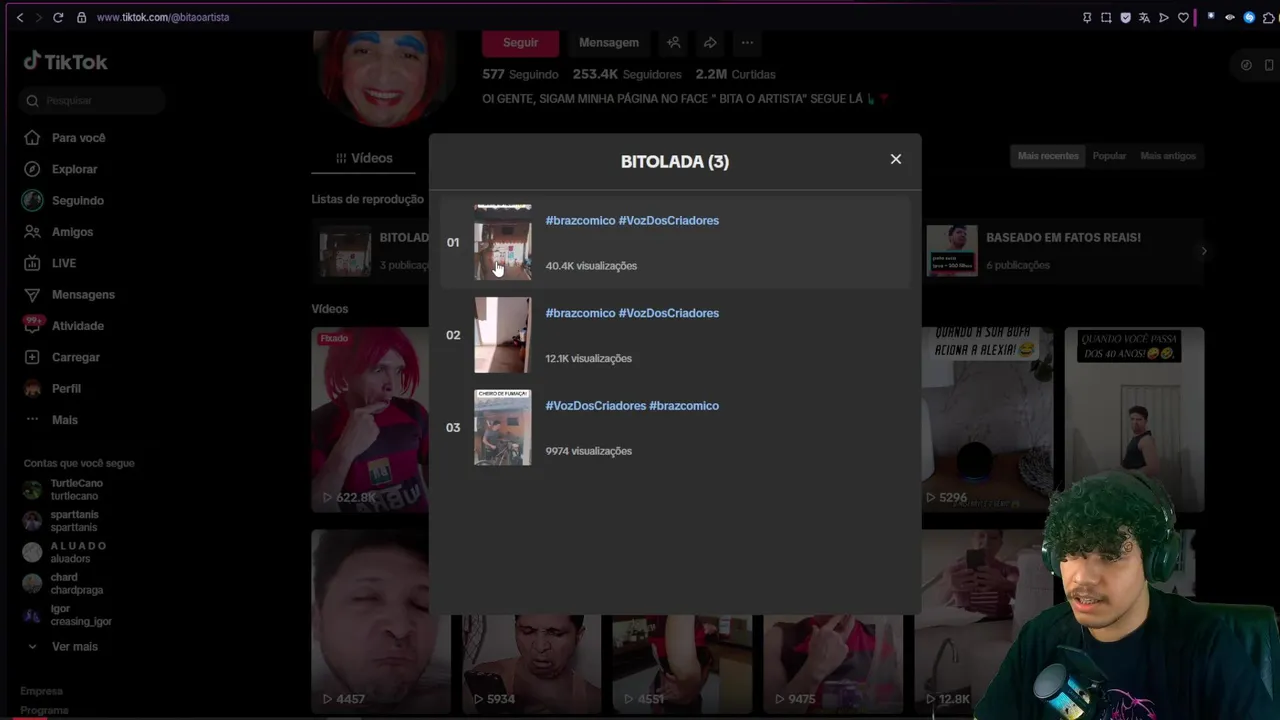Click 577 Seguindo count
1280x720 pixels.
pos(520,74)
